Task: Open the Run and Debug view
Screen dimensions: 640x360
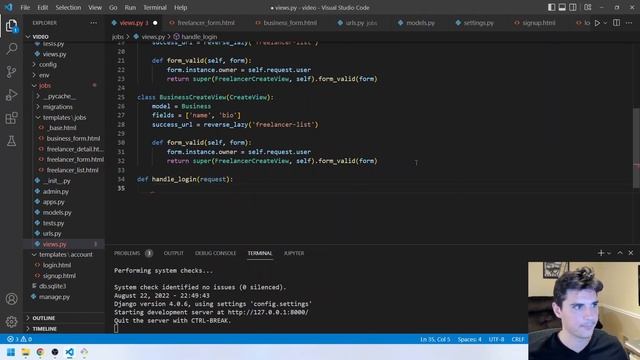Action: coord(11,95)
